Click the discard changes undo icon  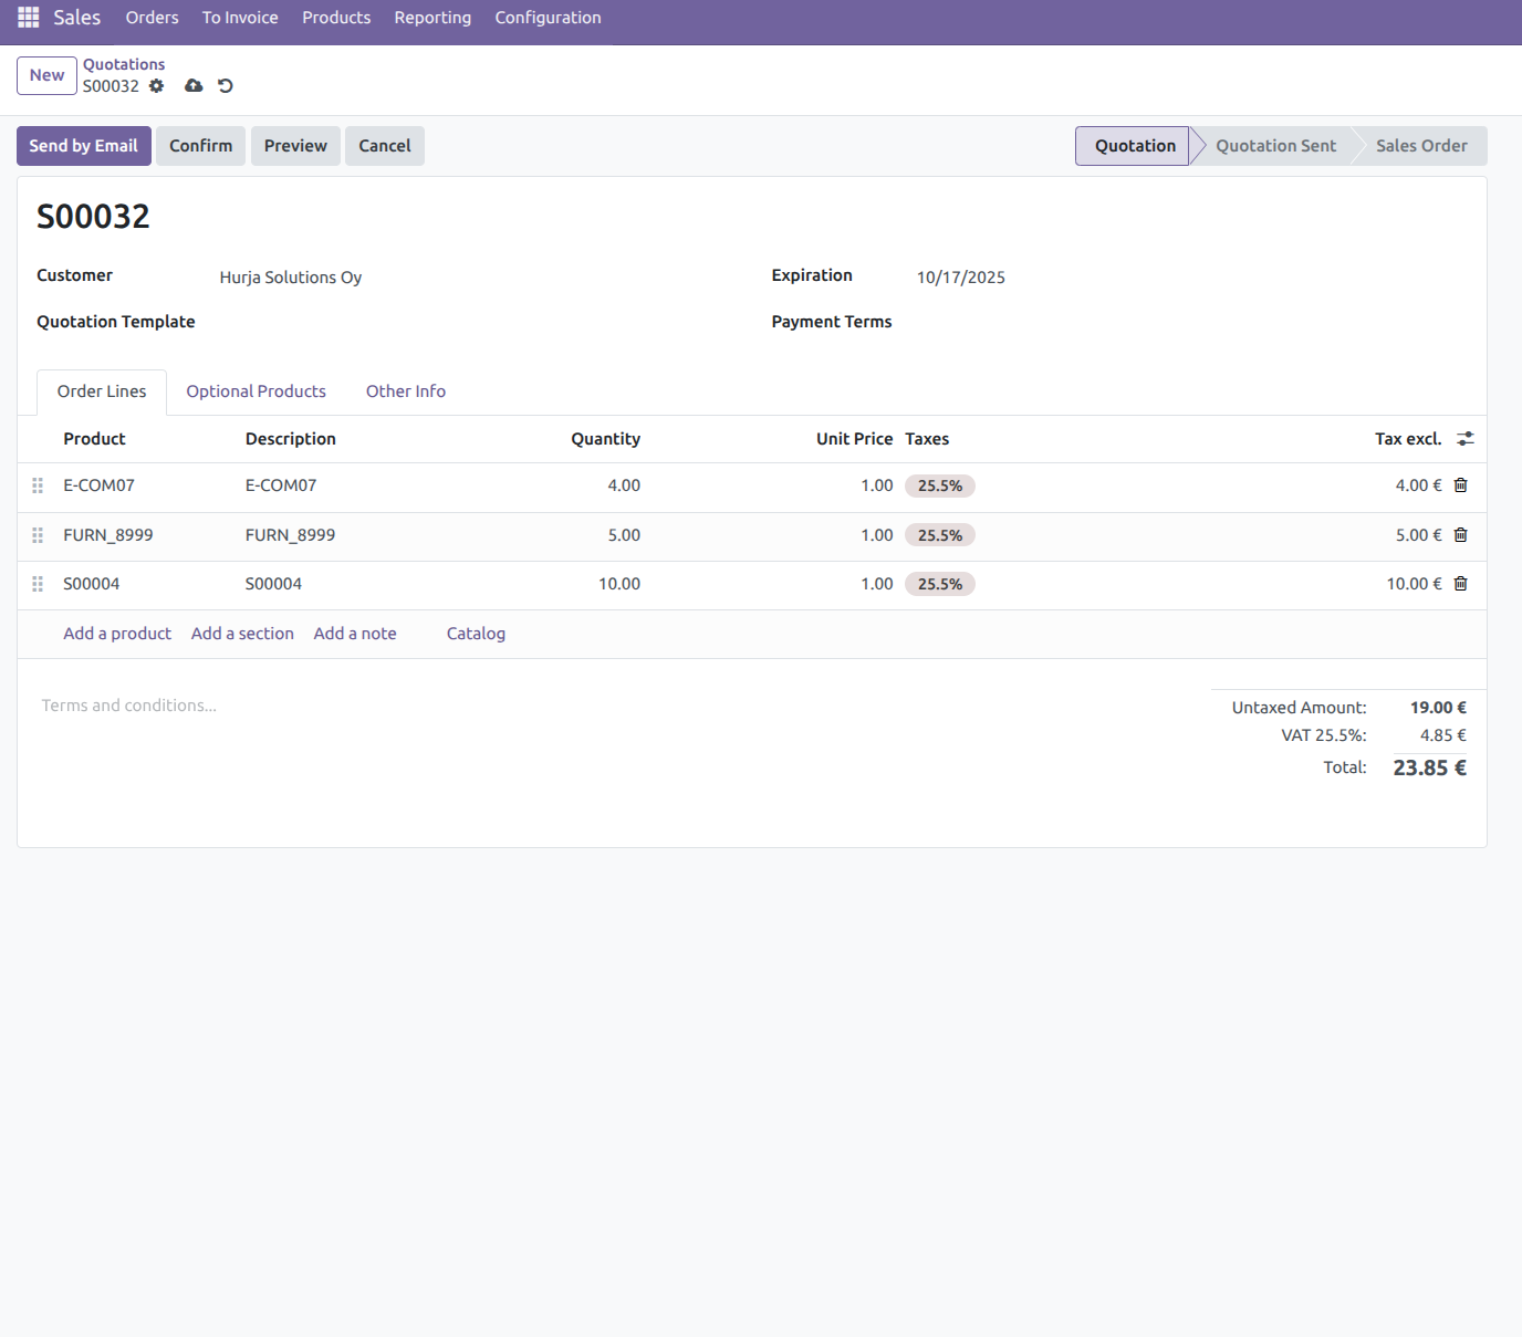point(225,86)
